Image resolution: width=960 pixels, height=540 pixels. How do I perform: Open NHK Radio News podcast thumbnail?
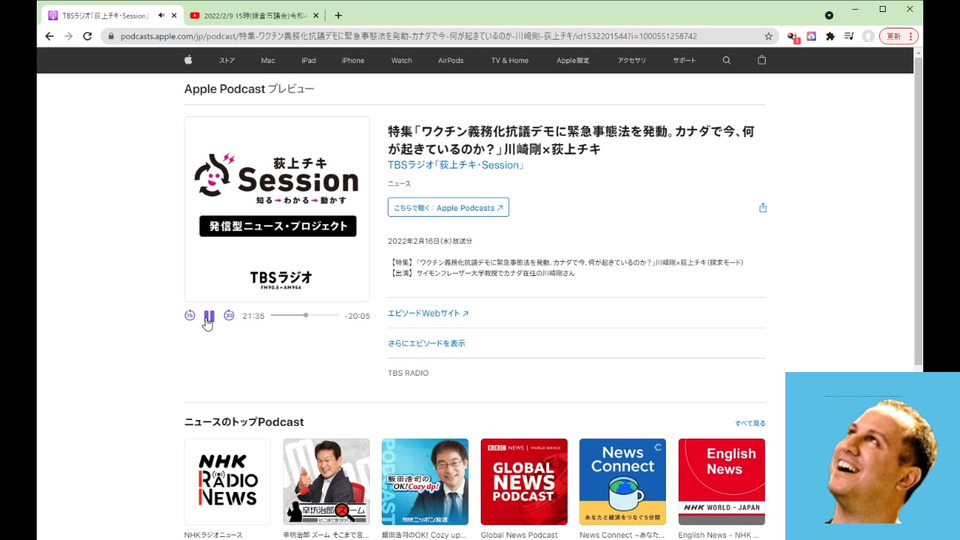[227, 482]
